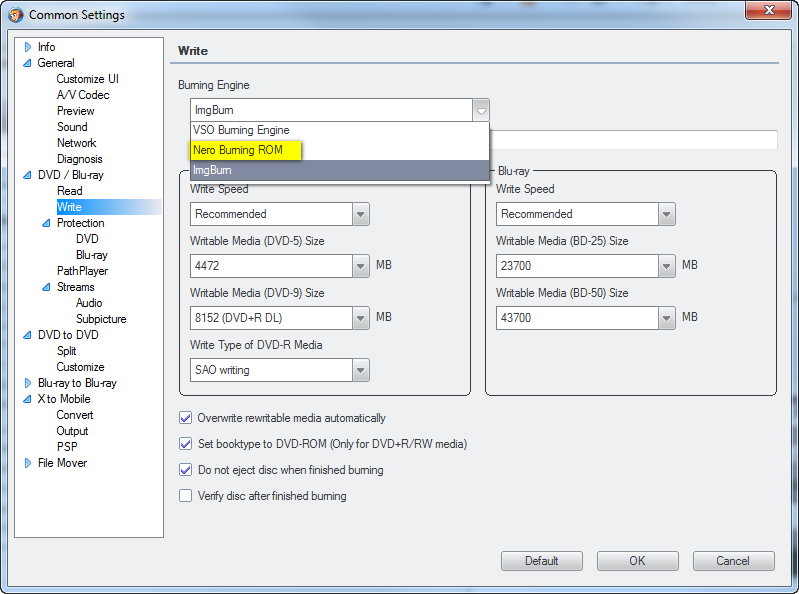The image size is (799, 594).
Task: Select Output under X to Mobile
Action: click(x=72, y=431)
